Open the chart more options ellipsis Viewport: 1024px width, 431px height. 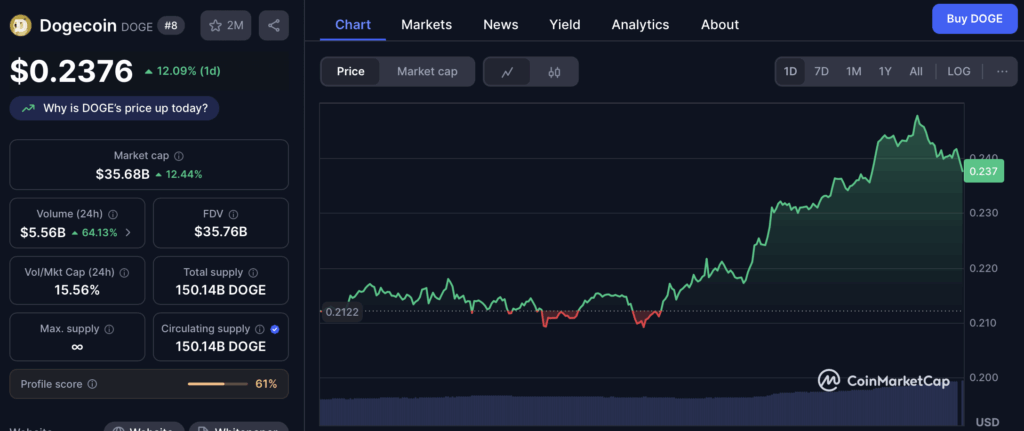pos(1002,71)
